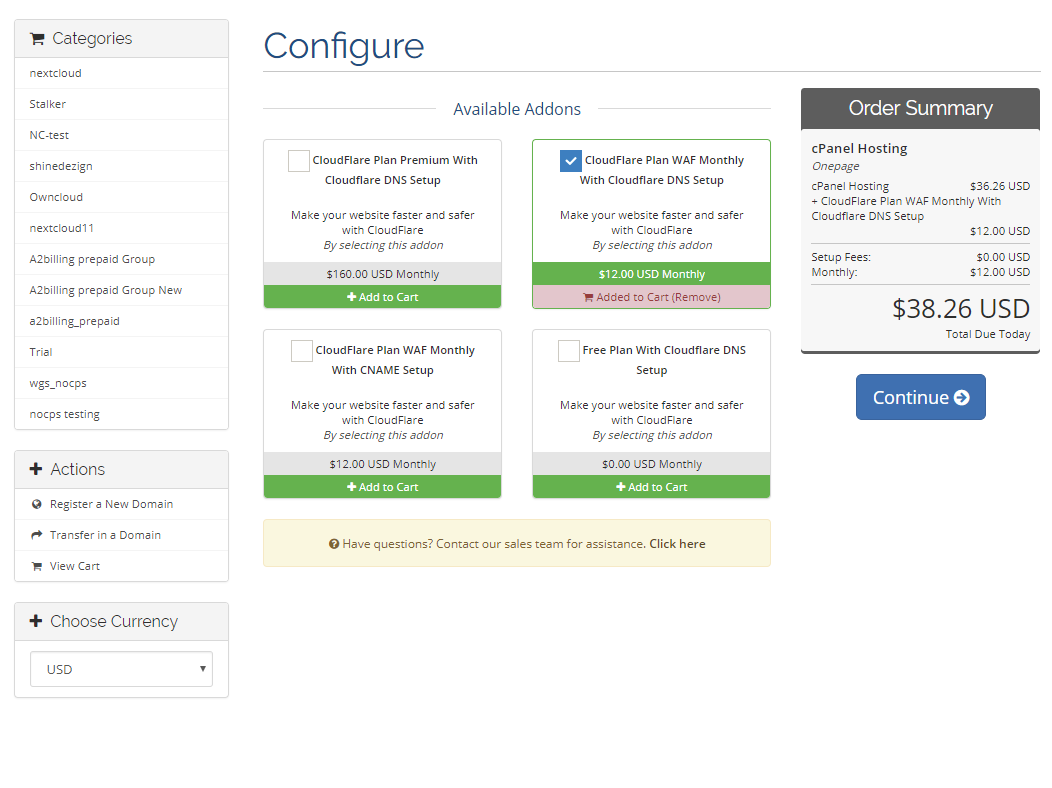Click the plus icon beside Actions heading
The height and width of the screenshot is (788, 1052).
tap(36, 469)
